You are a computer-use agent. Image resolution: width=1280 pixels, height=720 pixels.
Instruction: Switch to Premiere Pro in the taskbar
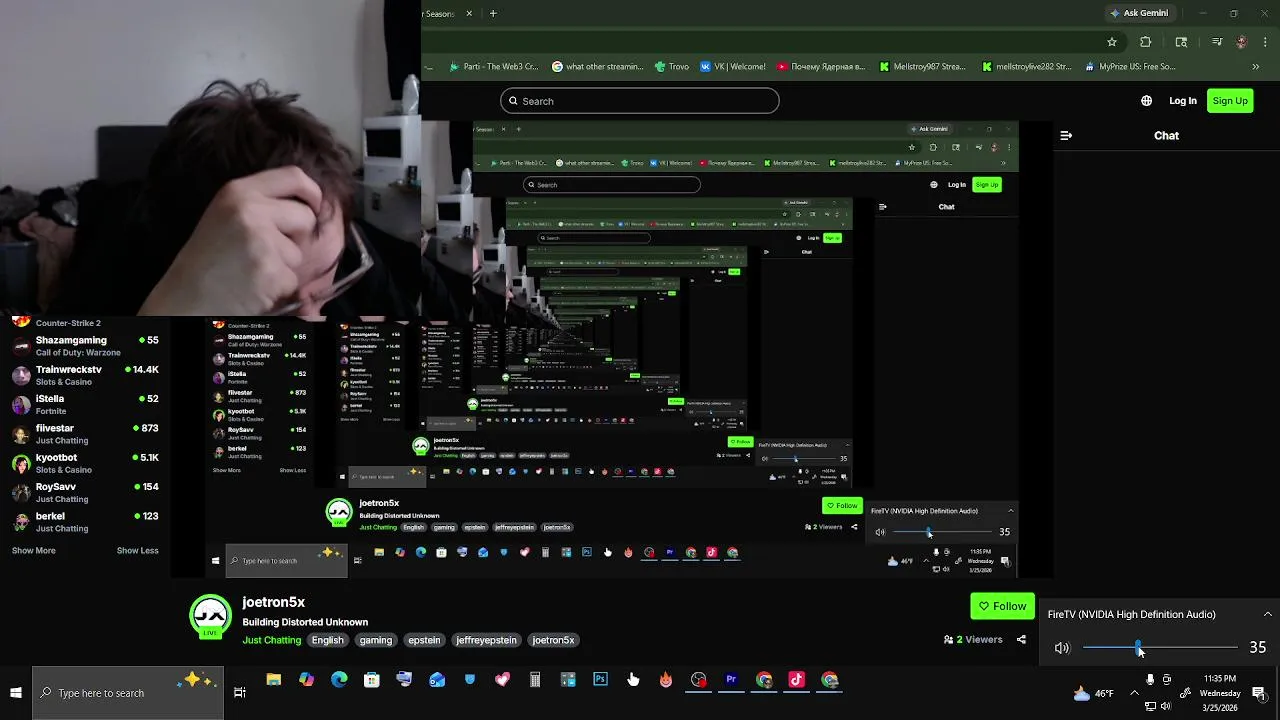coord(731,680)
